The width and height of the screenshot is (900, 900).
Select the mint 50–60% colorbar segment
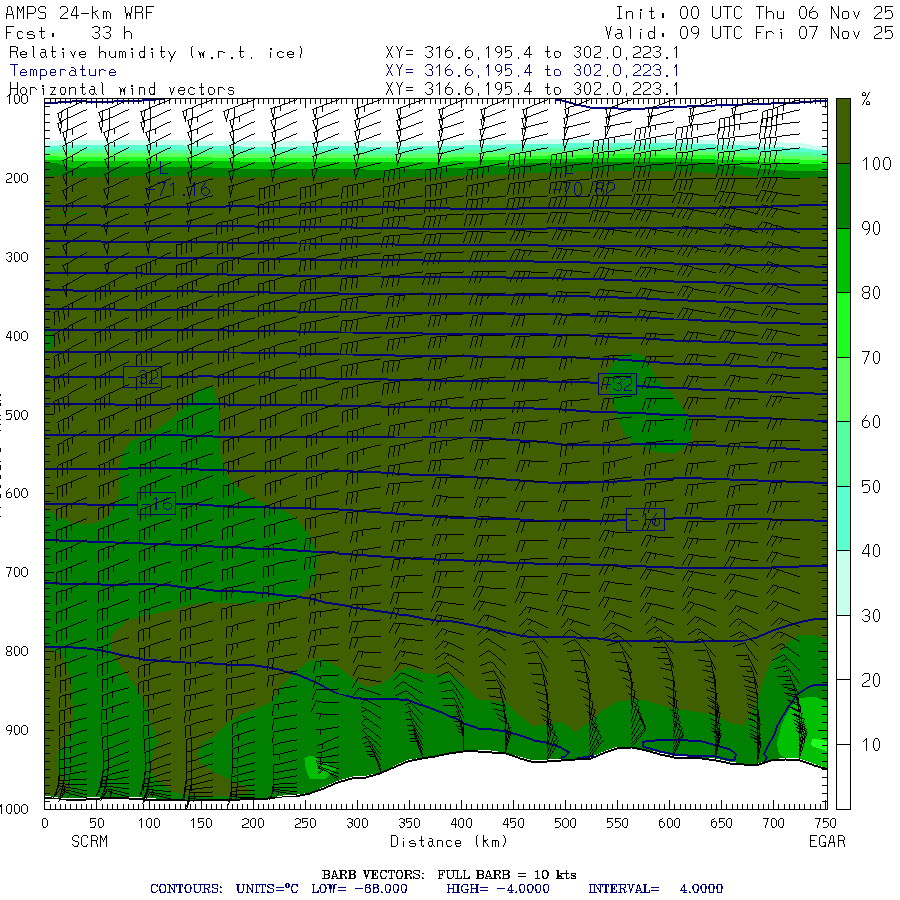point(843,454)
